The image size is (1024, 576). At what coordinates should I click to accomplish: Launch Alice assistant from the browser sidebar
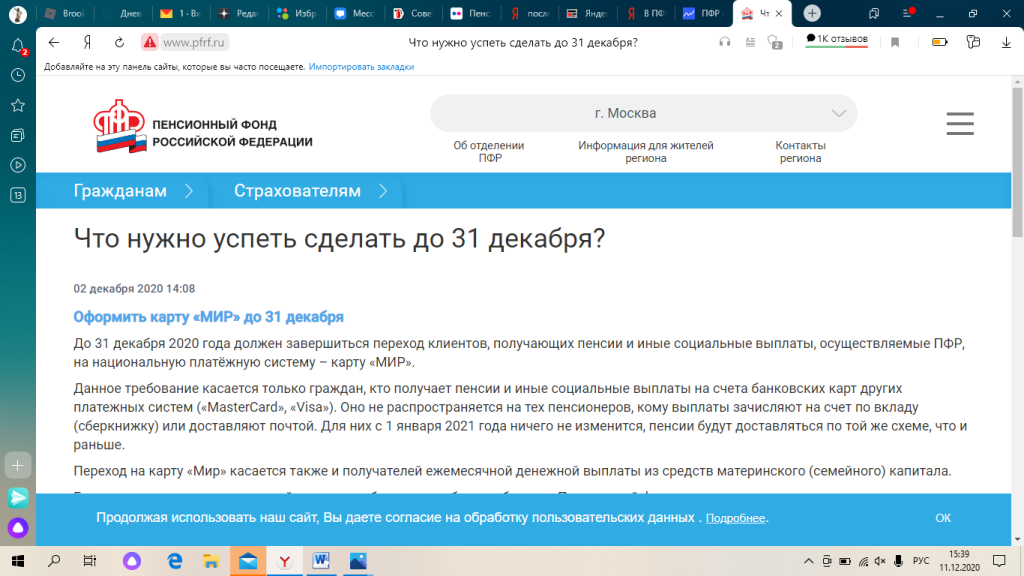18,527
